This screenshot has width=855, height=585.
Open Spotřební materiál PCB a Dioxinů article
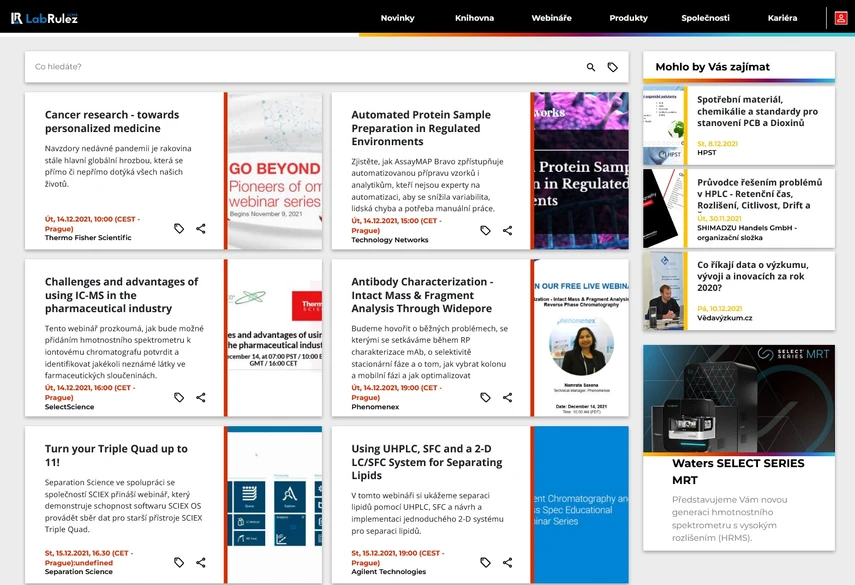click(x=757, y=111)
